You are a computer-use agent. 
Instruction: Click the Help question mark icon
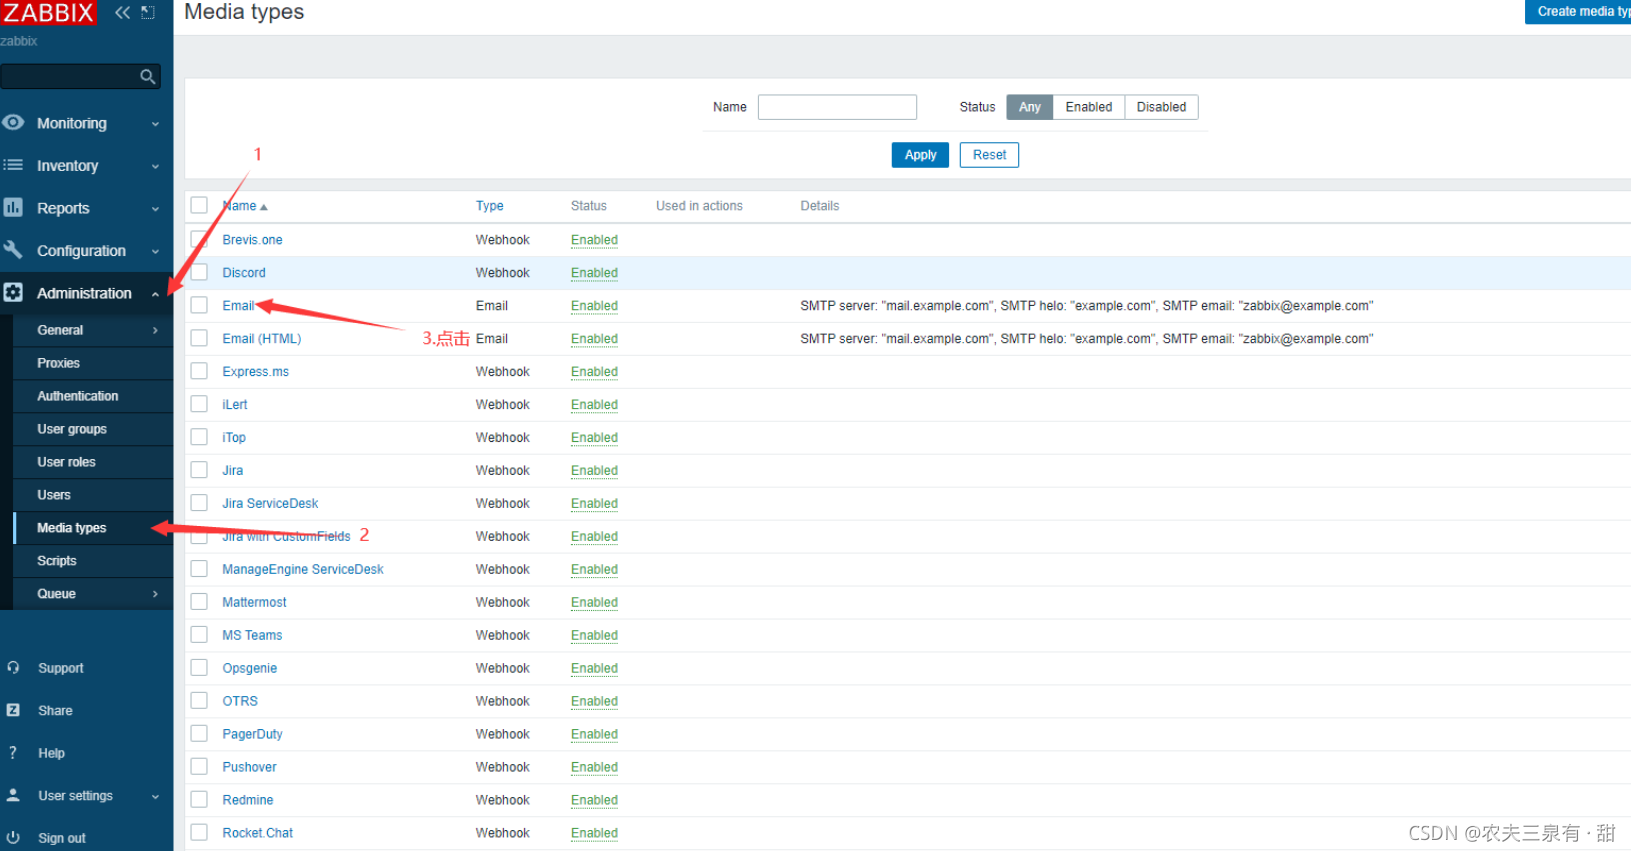click(x=13, y=753)
